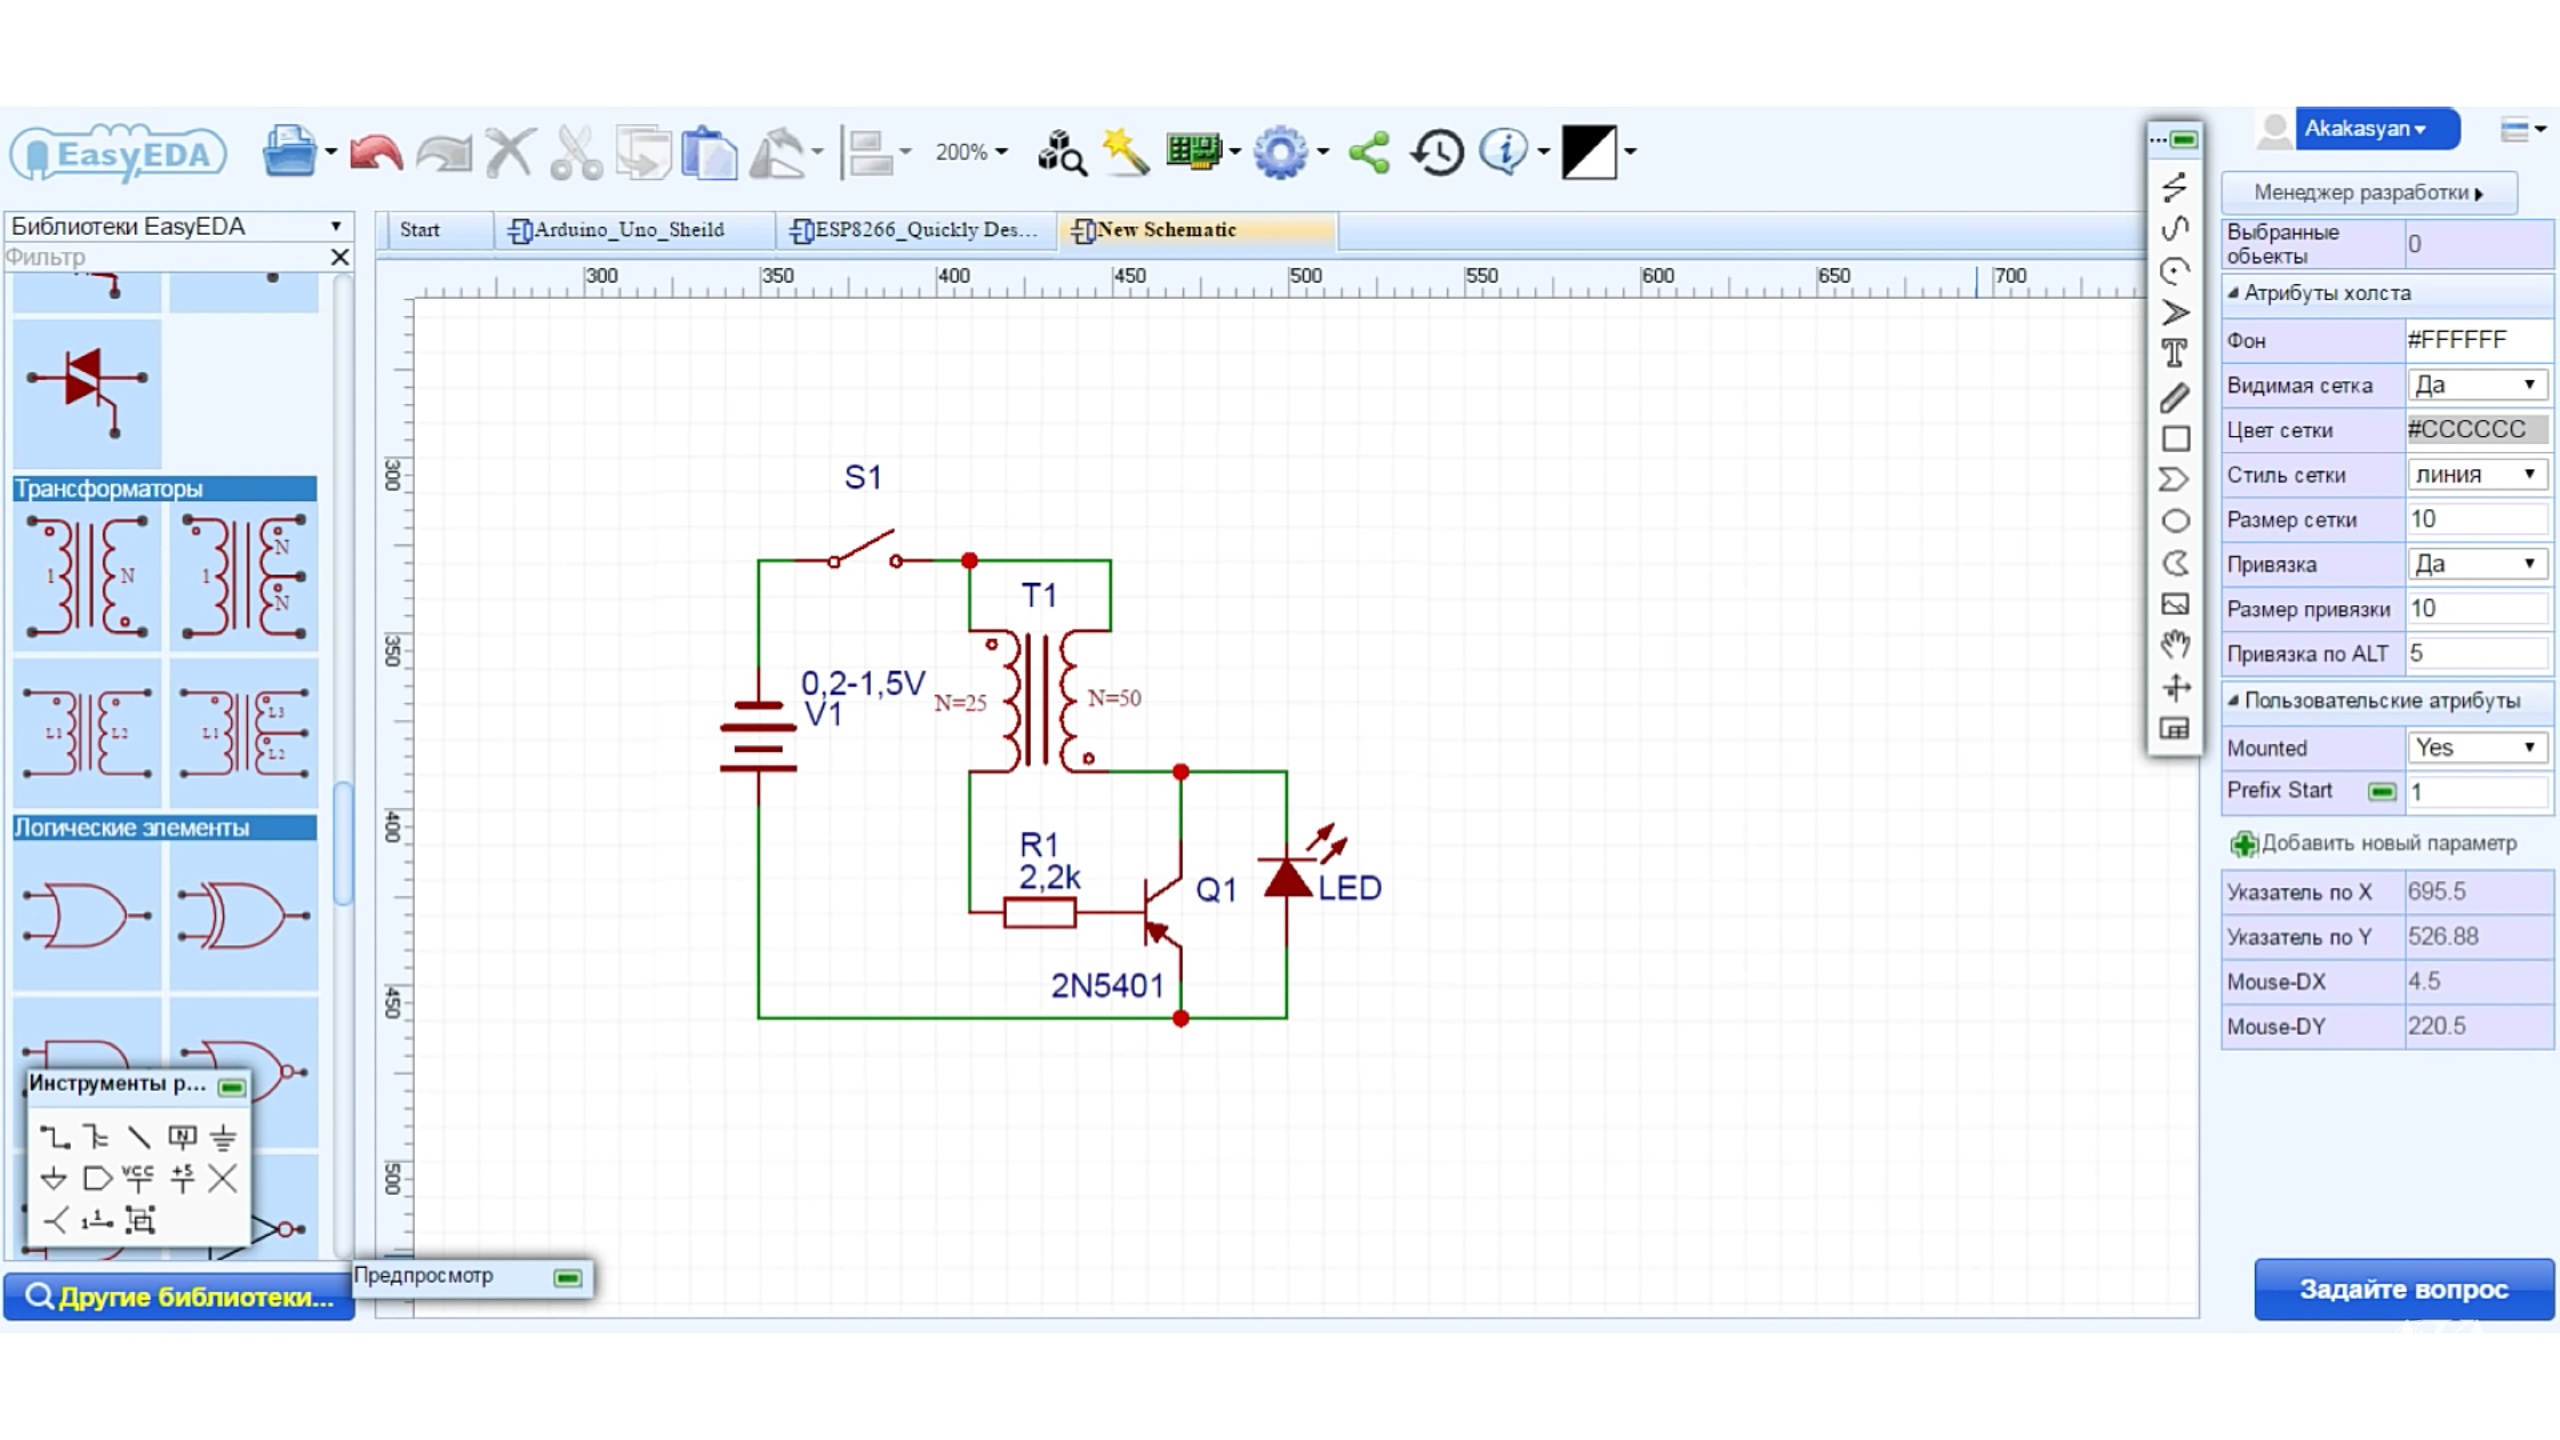Select the Hand drag tool
2560x1440 pixels.
click(x=2175, y=645)
